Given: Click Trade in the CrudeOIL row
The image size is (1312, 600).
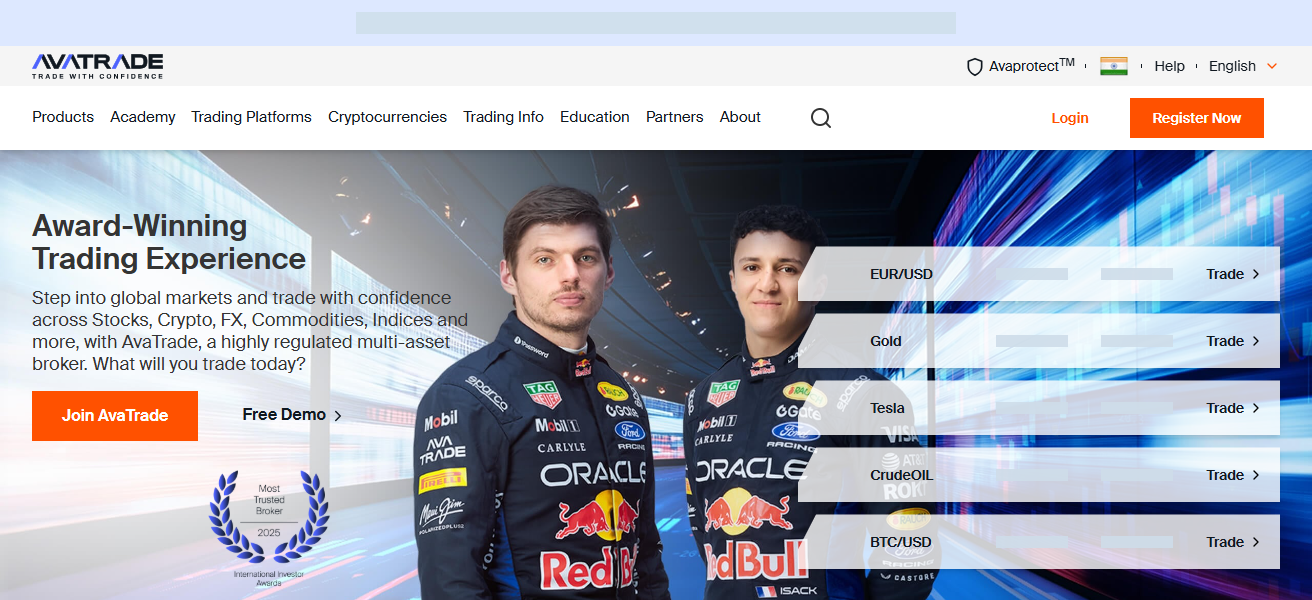Looking at the screenshot, I should pyautogui.click(x=1225, y=475).
